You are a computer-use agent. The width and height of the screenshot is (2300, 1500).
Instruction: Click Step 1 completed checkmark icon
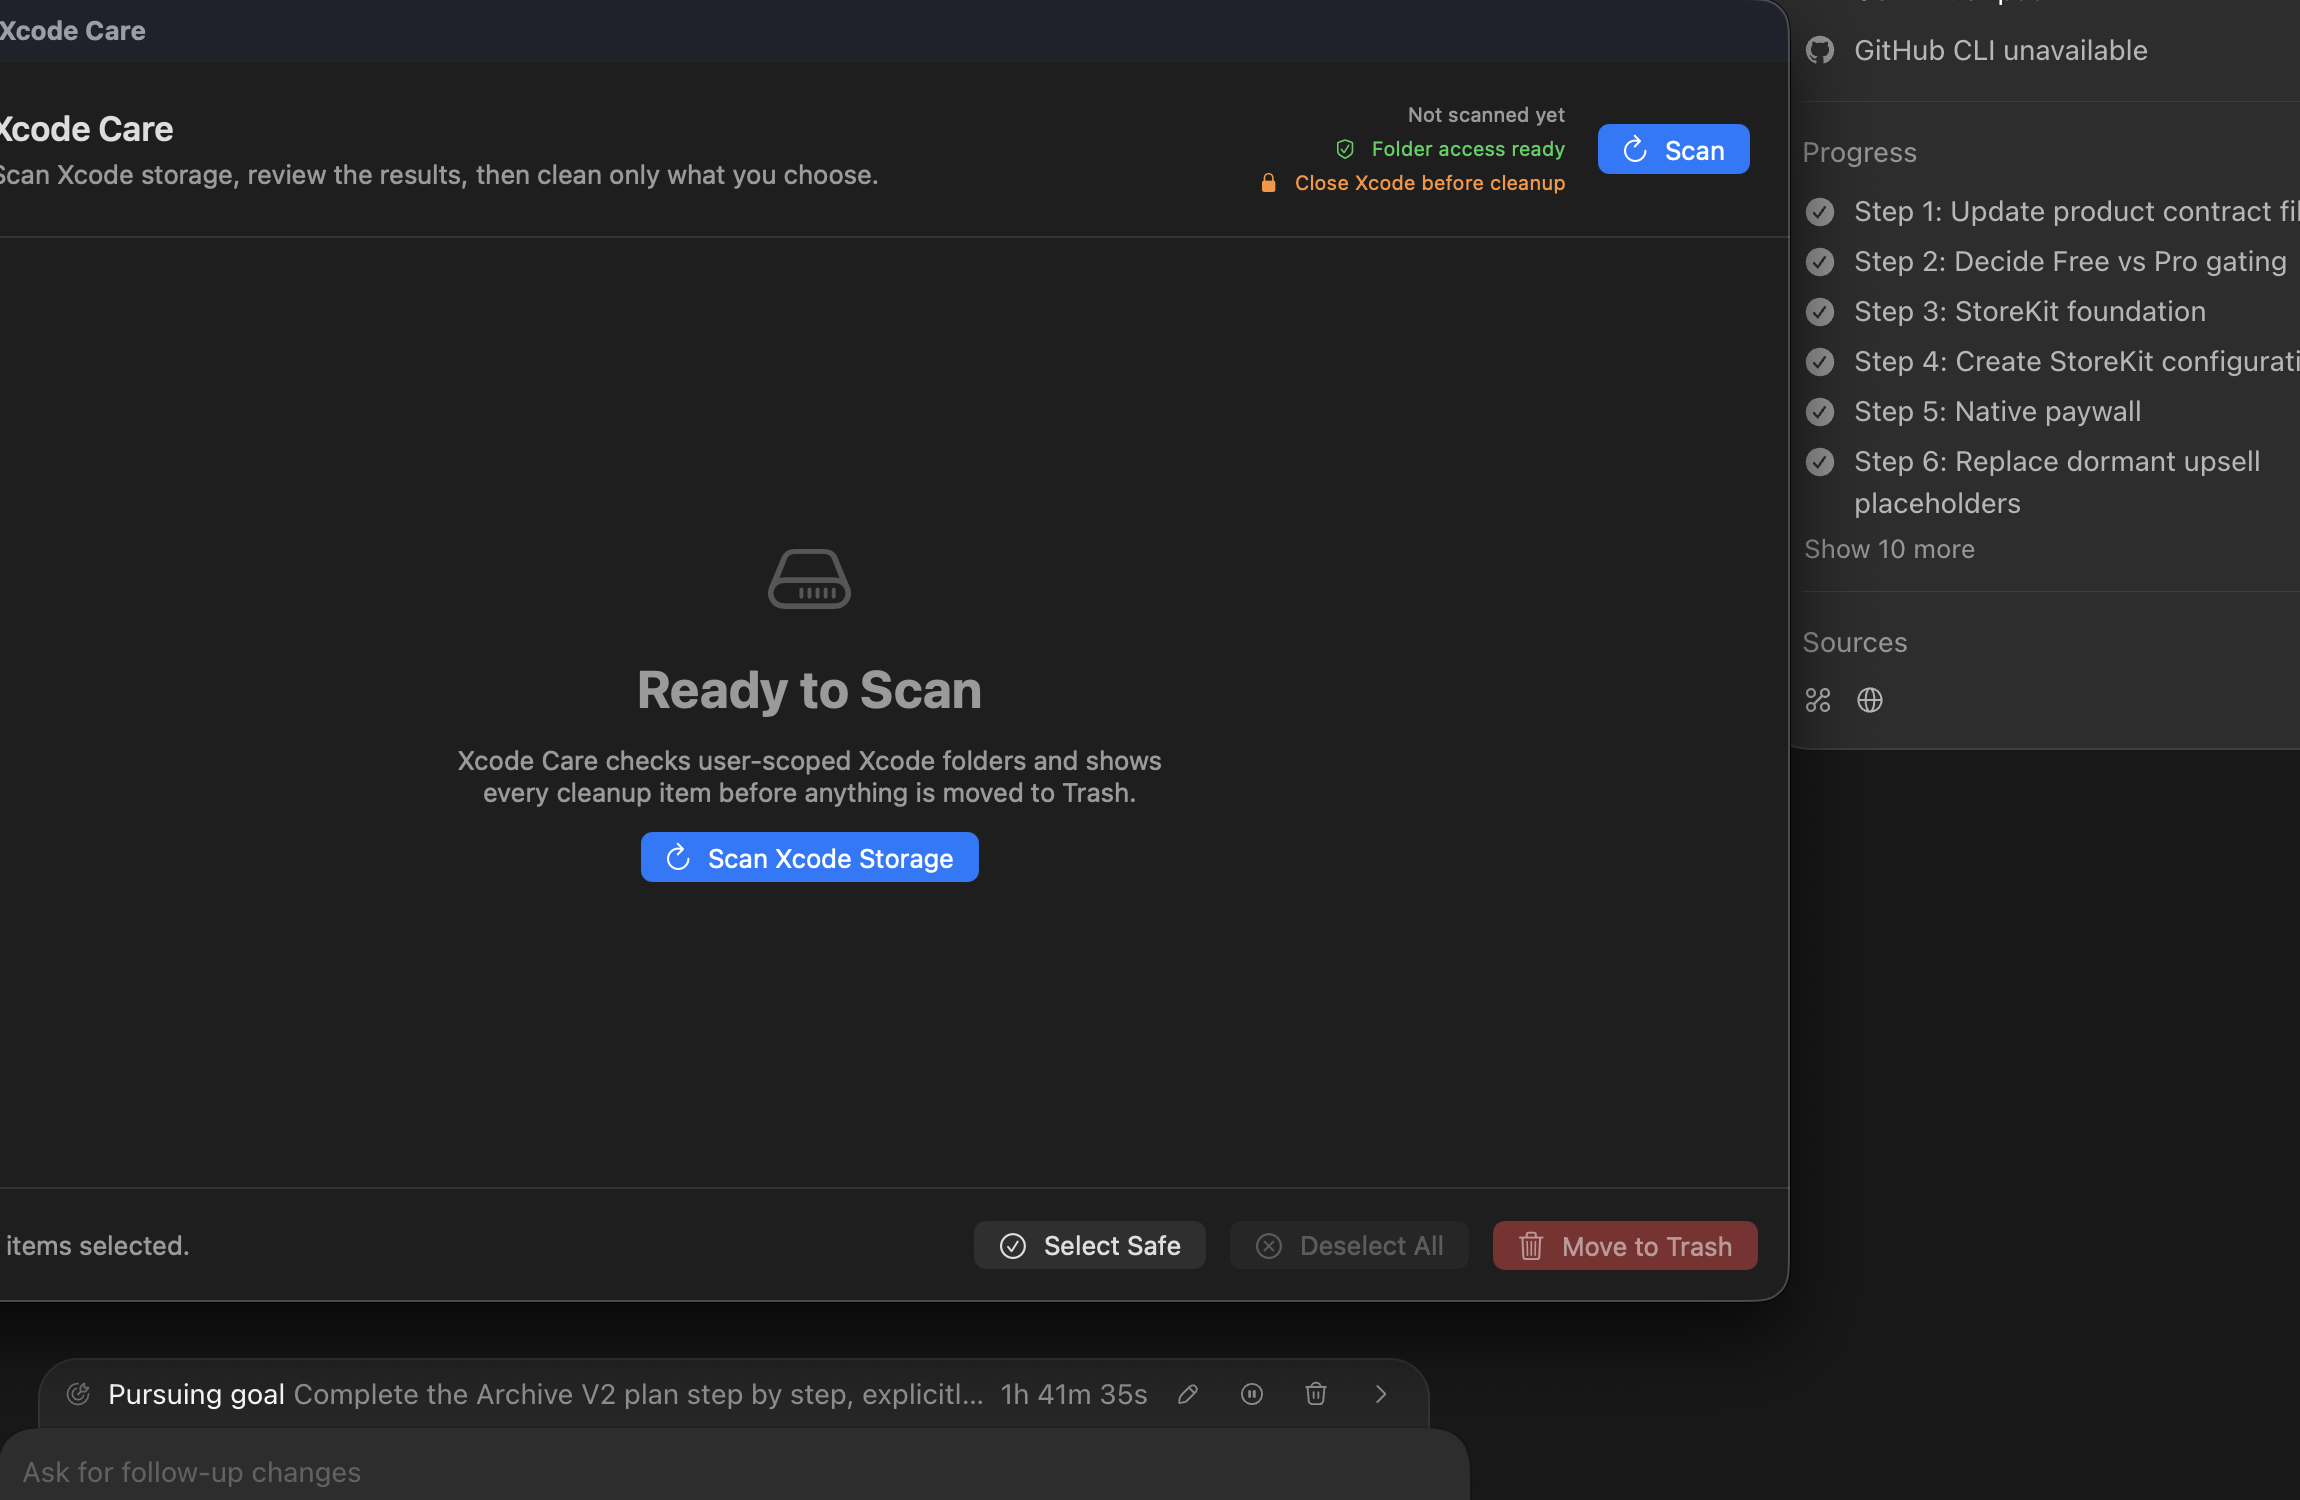pos(1820,212)
